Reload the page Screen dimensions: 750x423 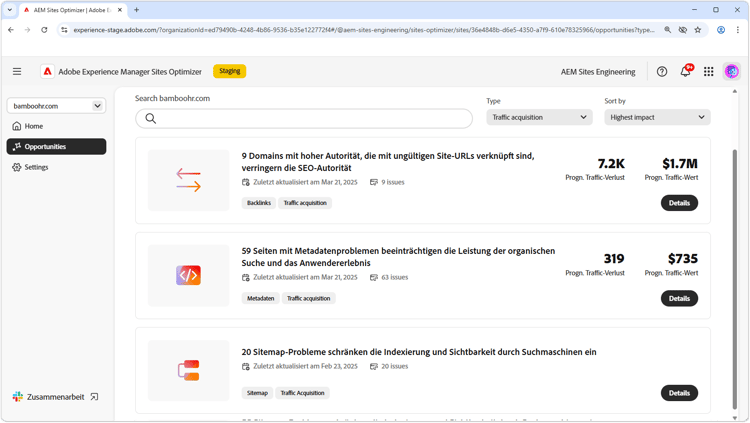coord(44,30)
